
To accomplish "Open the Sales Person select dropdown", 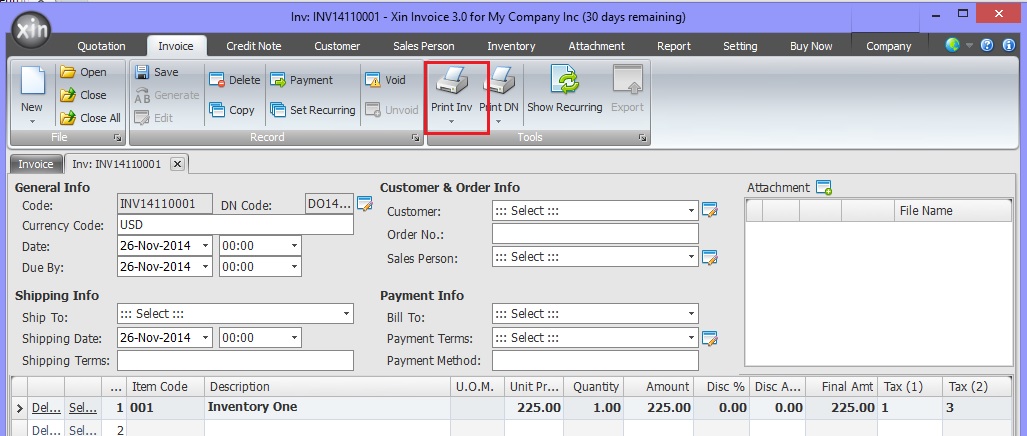I will (x=692, y=257).
